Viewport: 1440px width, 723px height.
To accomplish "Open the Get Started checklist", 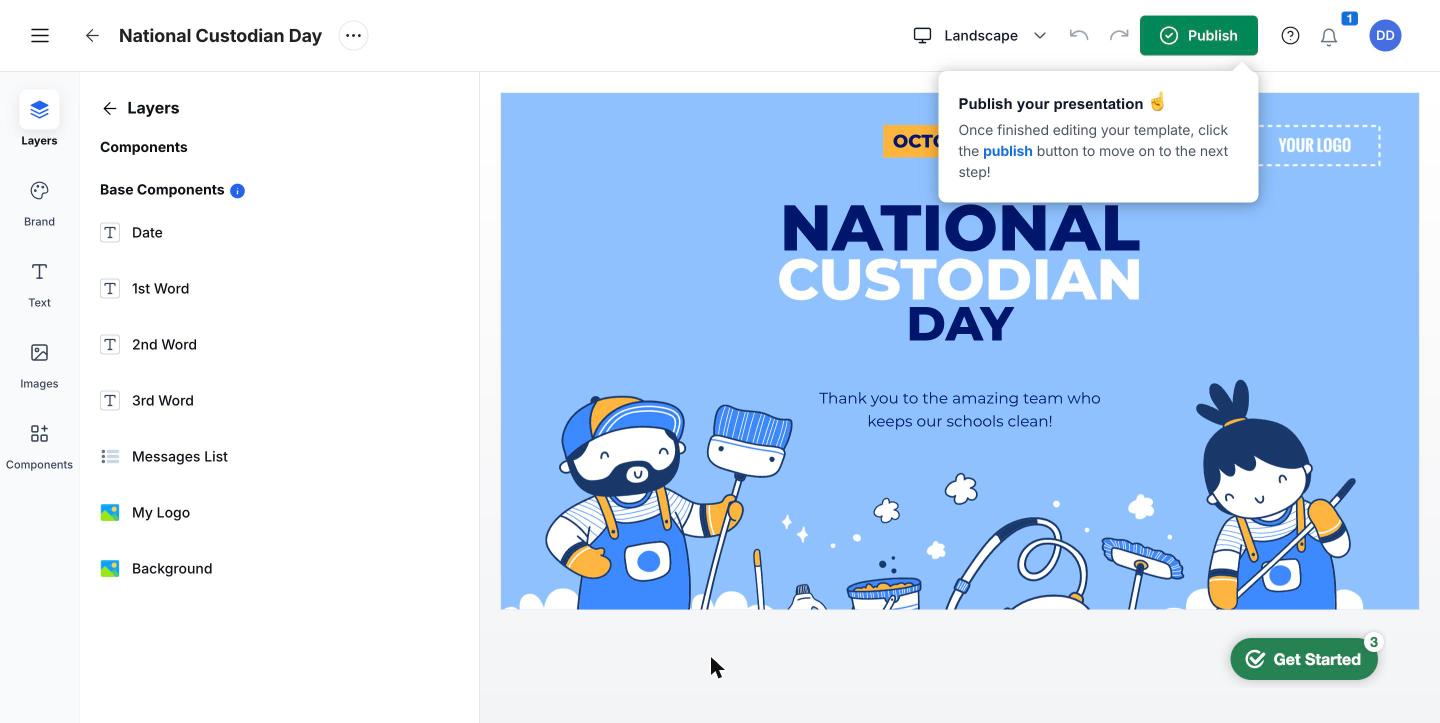I will tap(1304, 659).
